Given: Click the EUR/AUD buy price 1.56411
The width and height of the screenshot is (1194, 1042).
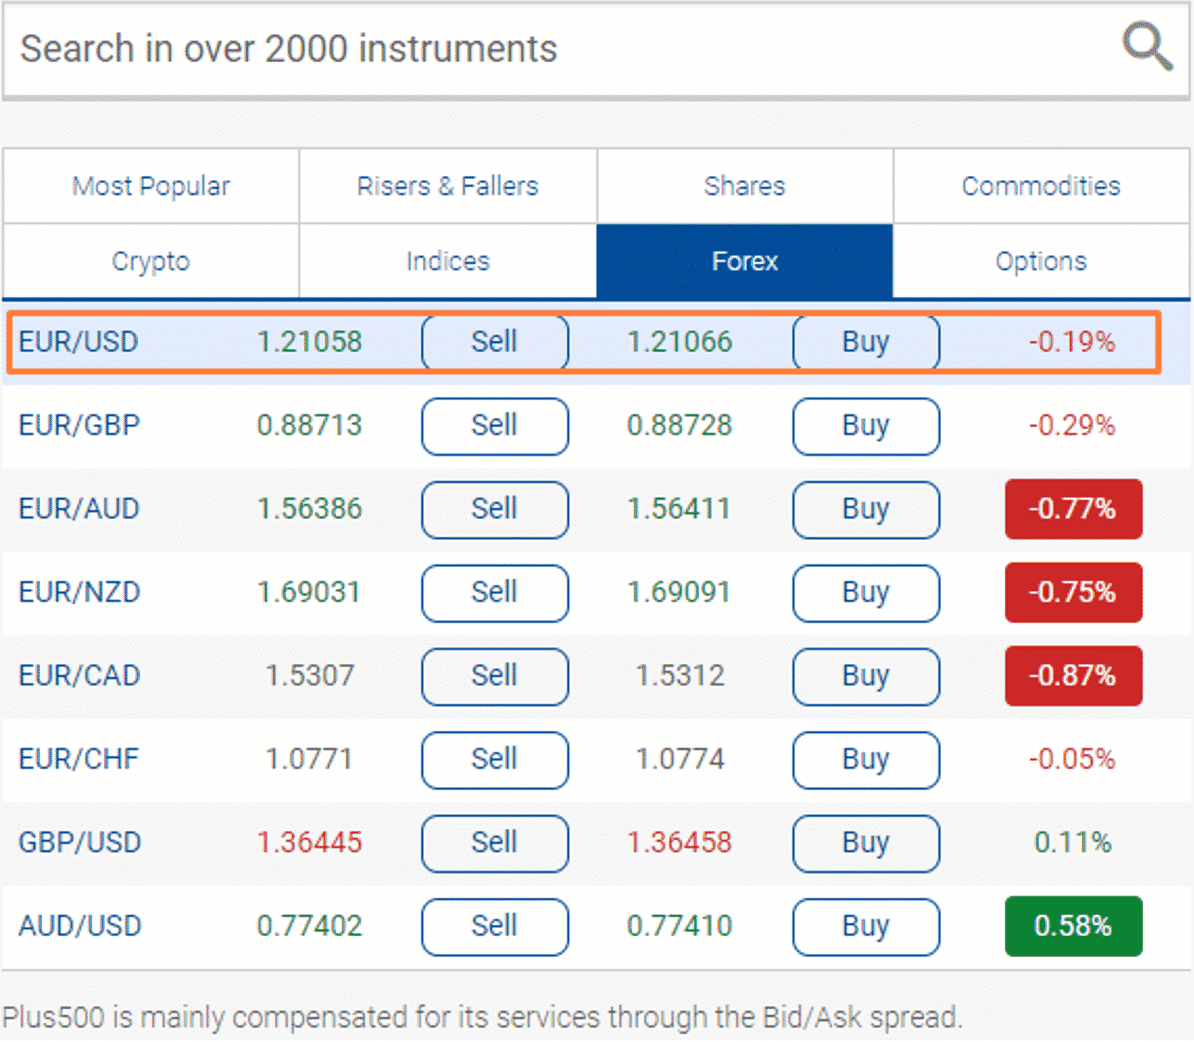Looking at the screenshot, I should [x=680, y=509].
